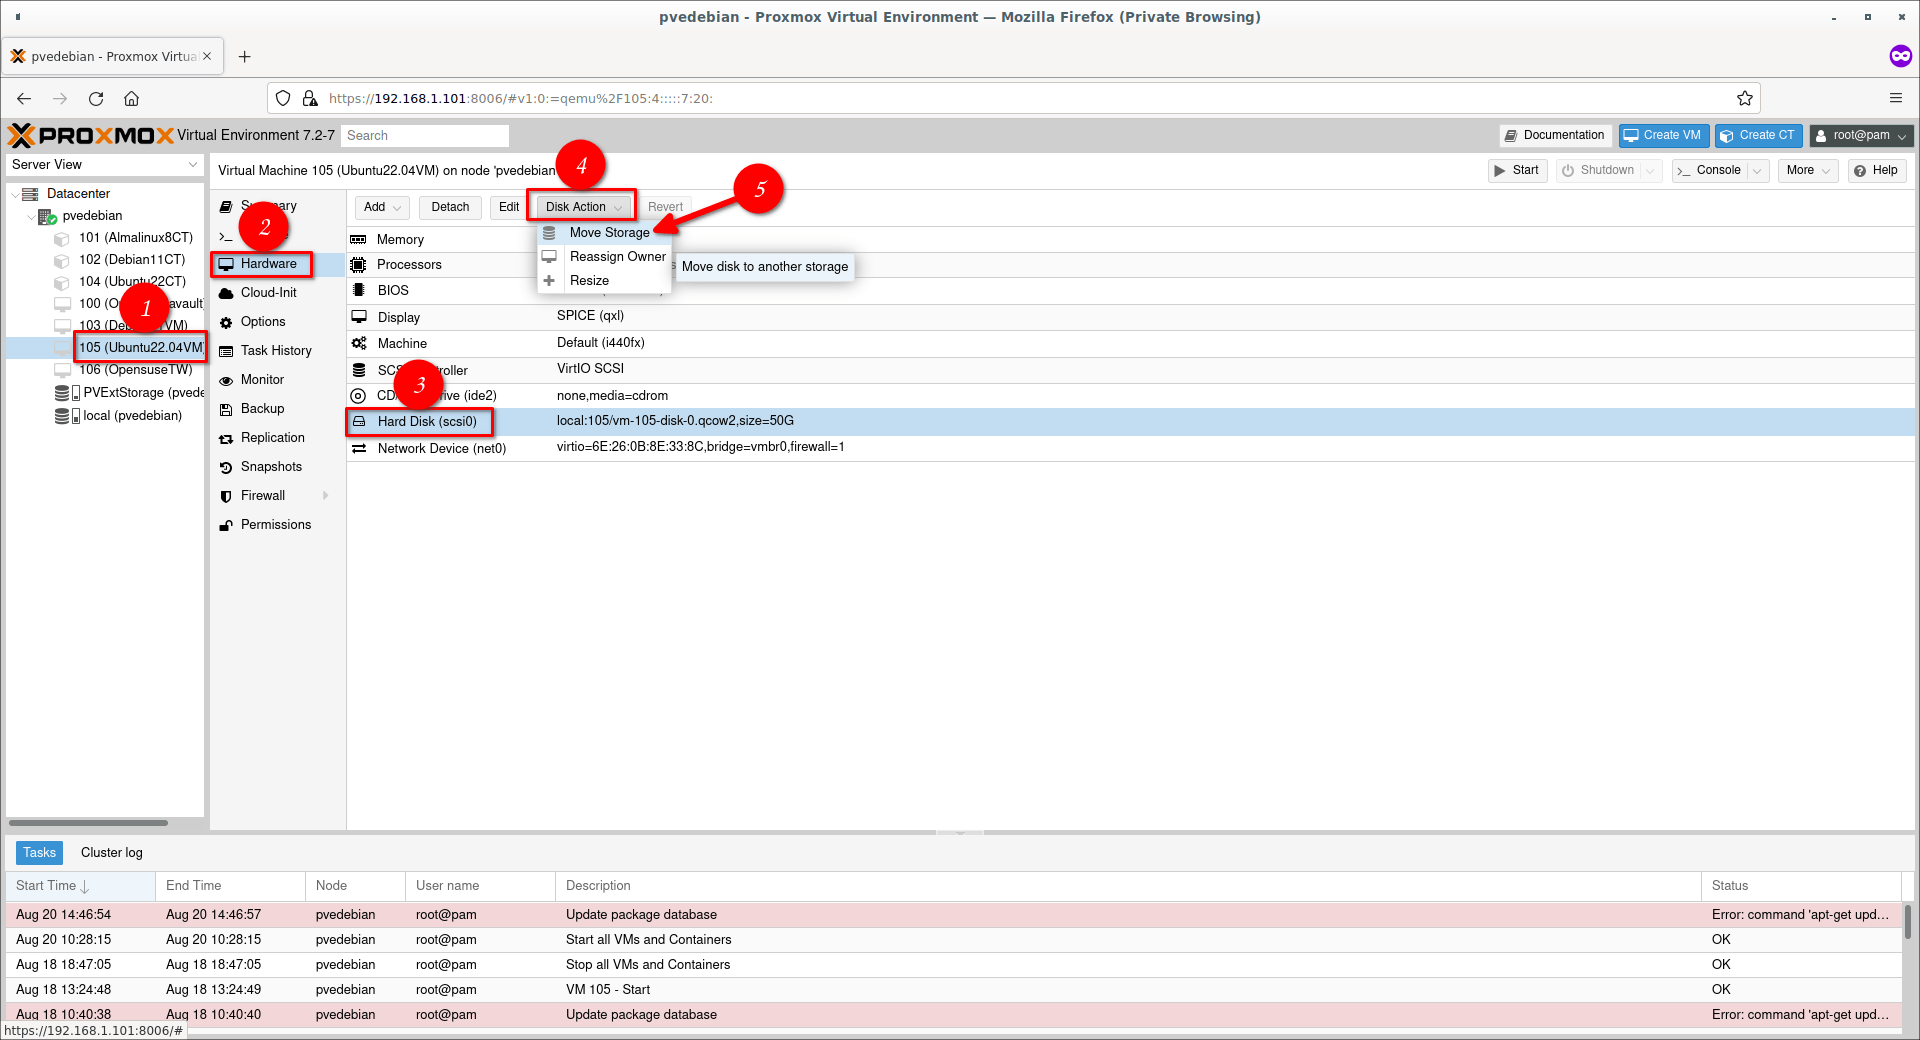Open Hardware section in VM sidebar
1920x1040 pixels.
(x=268, y=264)
